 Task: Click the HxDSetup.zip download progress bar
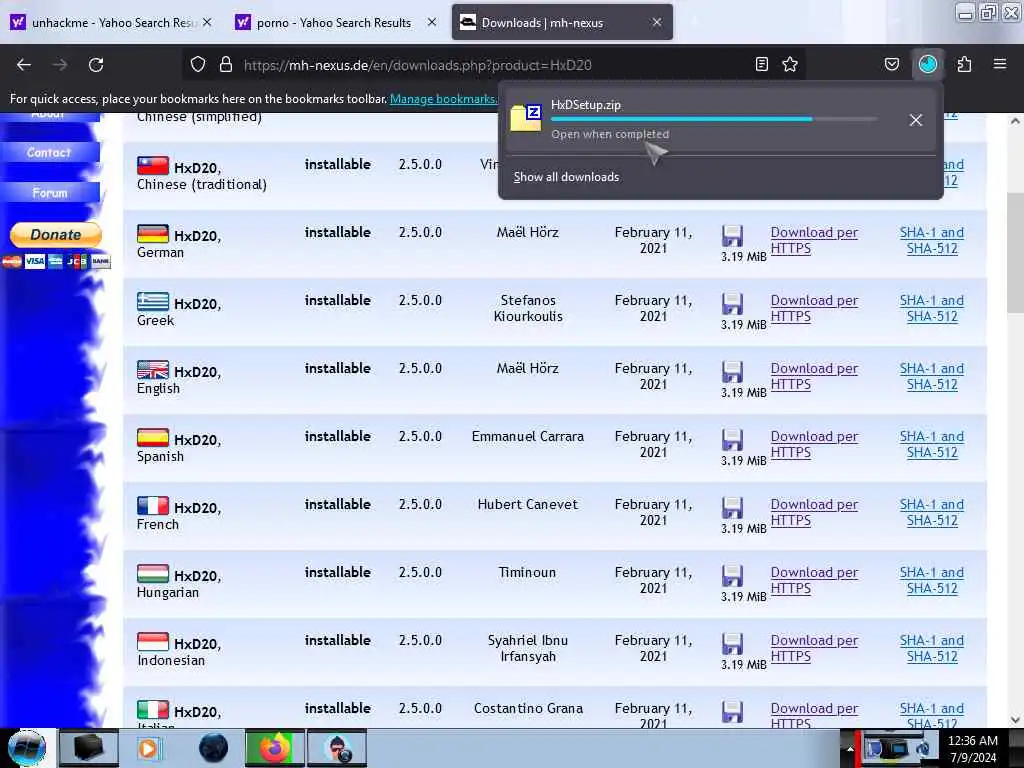(x=714, y=120)
